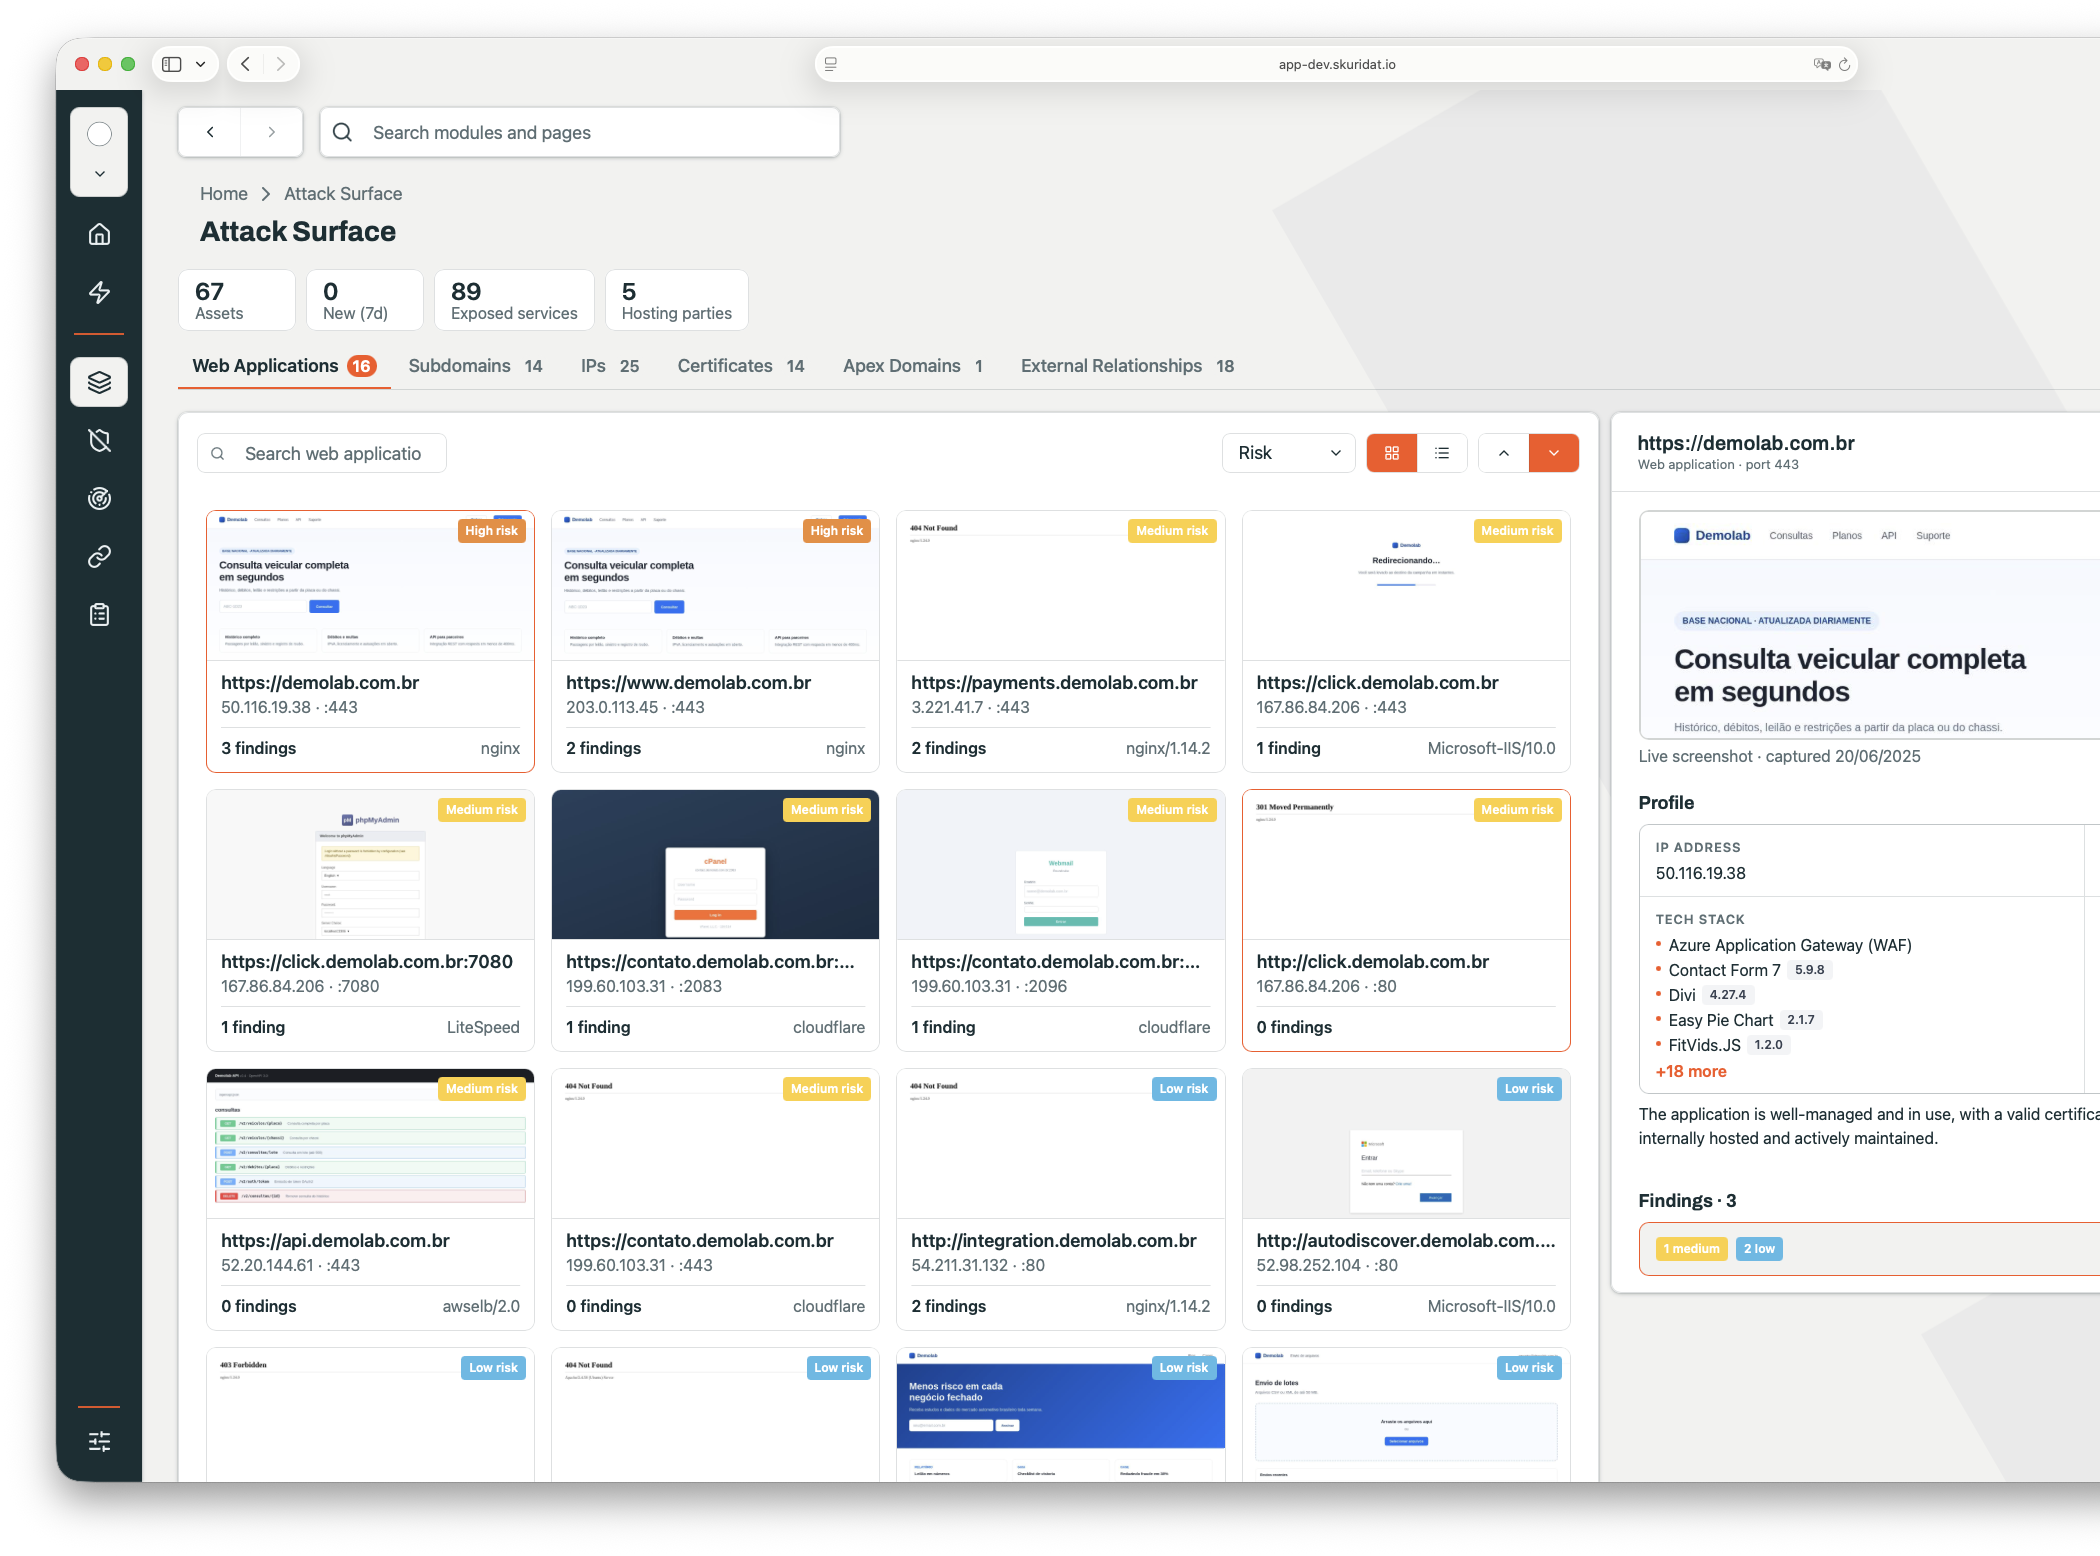Click the in-app forward arrow button
The image size is (2100, 1556).
pyautogui.click(x=271, y=132)
